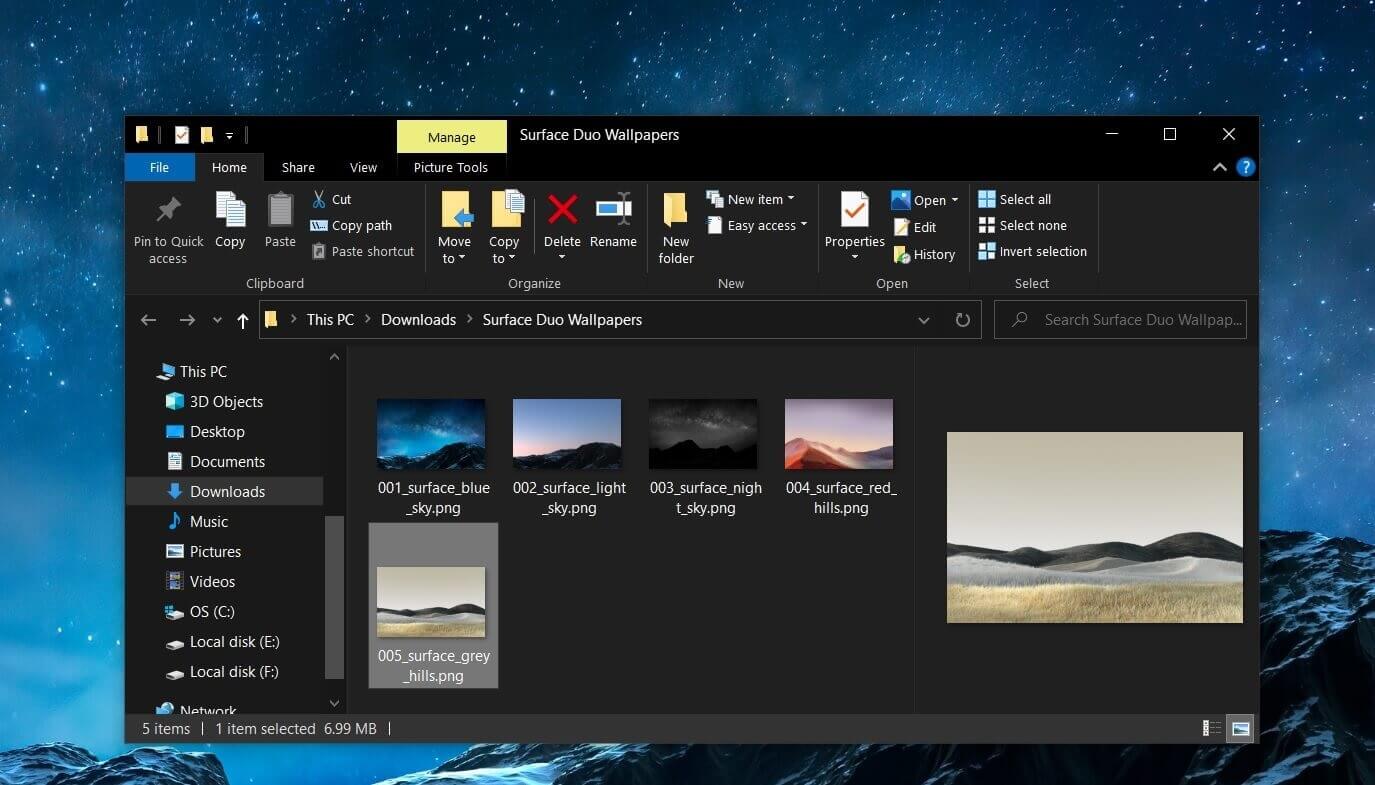Click the Manage contextual tab
This screenshot has height=785, width=1375.
pyautogui.click(x=452, y=137)
